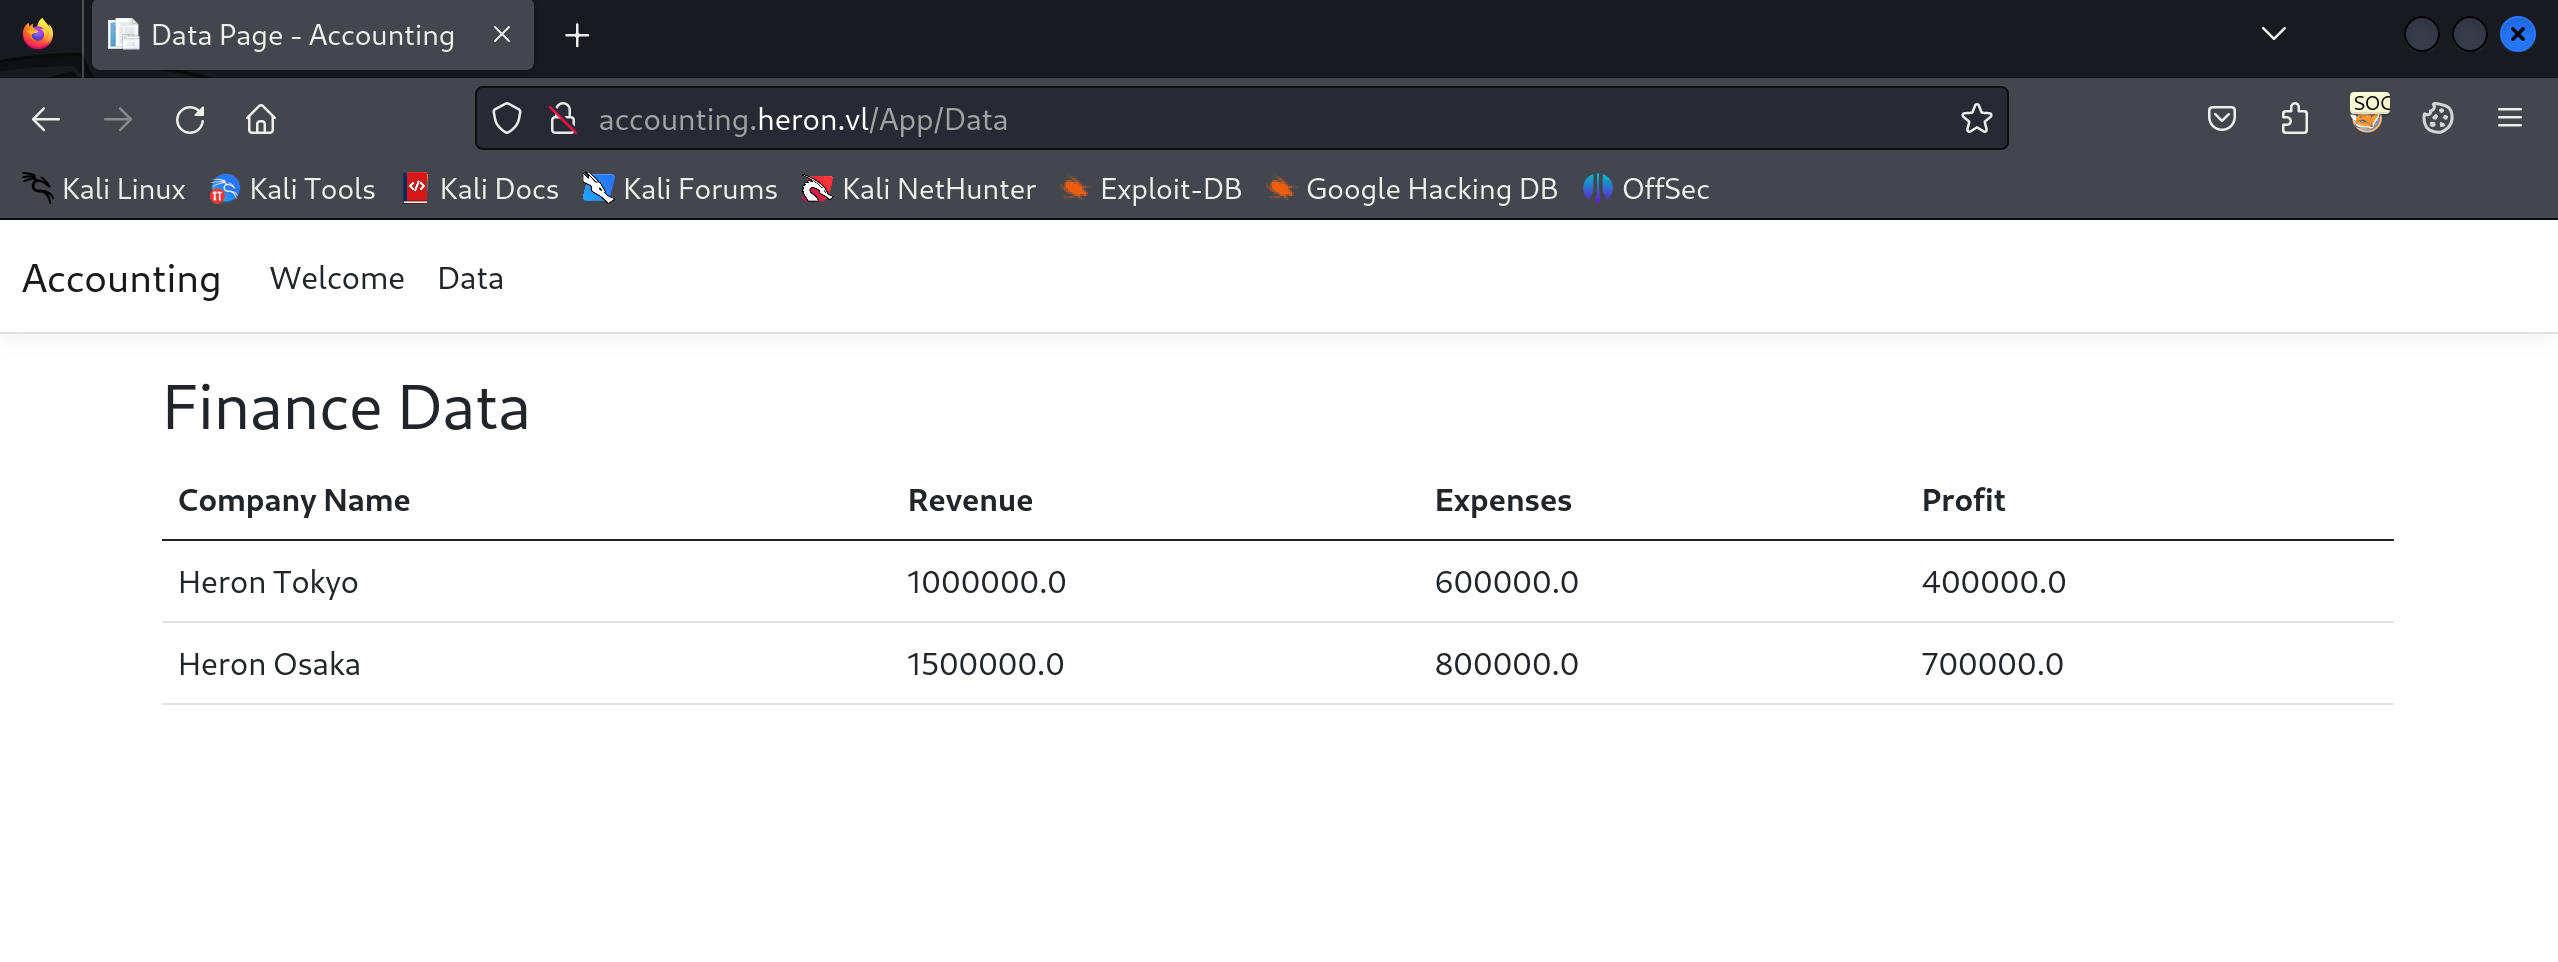The image size is (2558, 962).
Task: Open the Extensions puzzle piece icon
Action: coord(2294,119)
